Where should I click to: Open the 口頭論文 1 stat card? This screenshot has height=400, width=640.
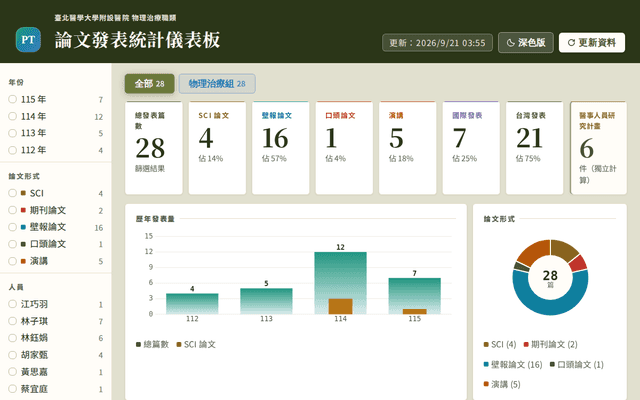[344, 148]
